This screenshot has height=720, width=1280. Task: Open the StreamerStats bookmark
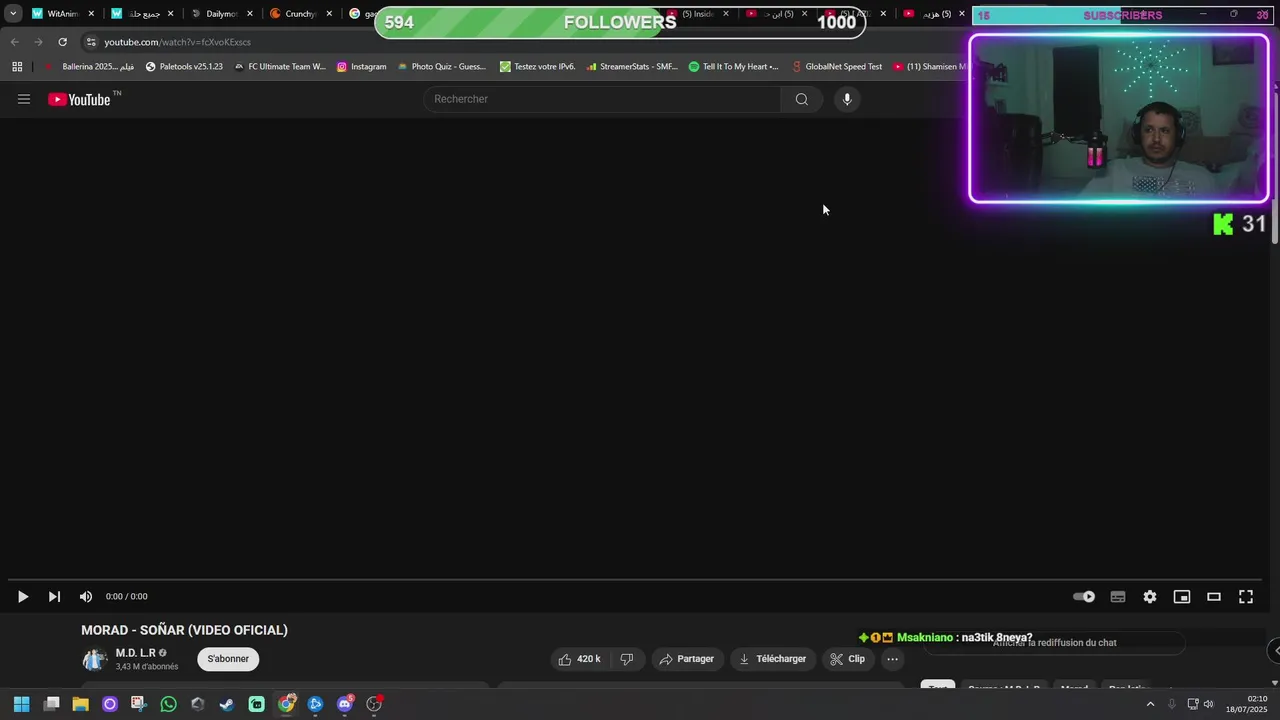(632, 67)
